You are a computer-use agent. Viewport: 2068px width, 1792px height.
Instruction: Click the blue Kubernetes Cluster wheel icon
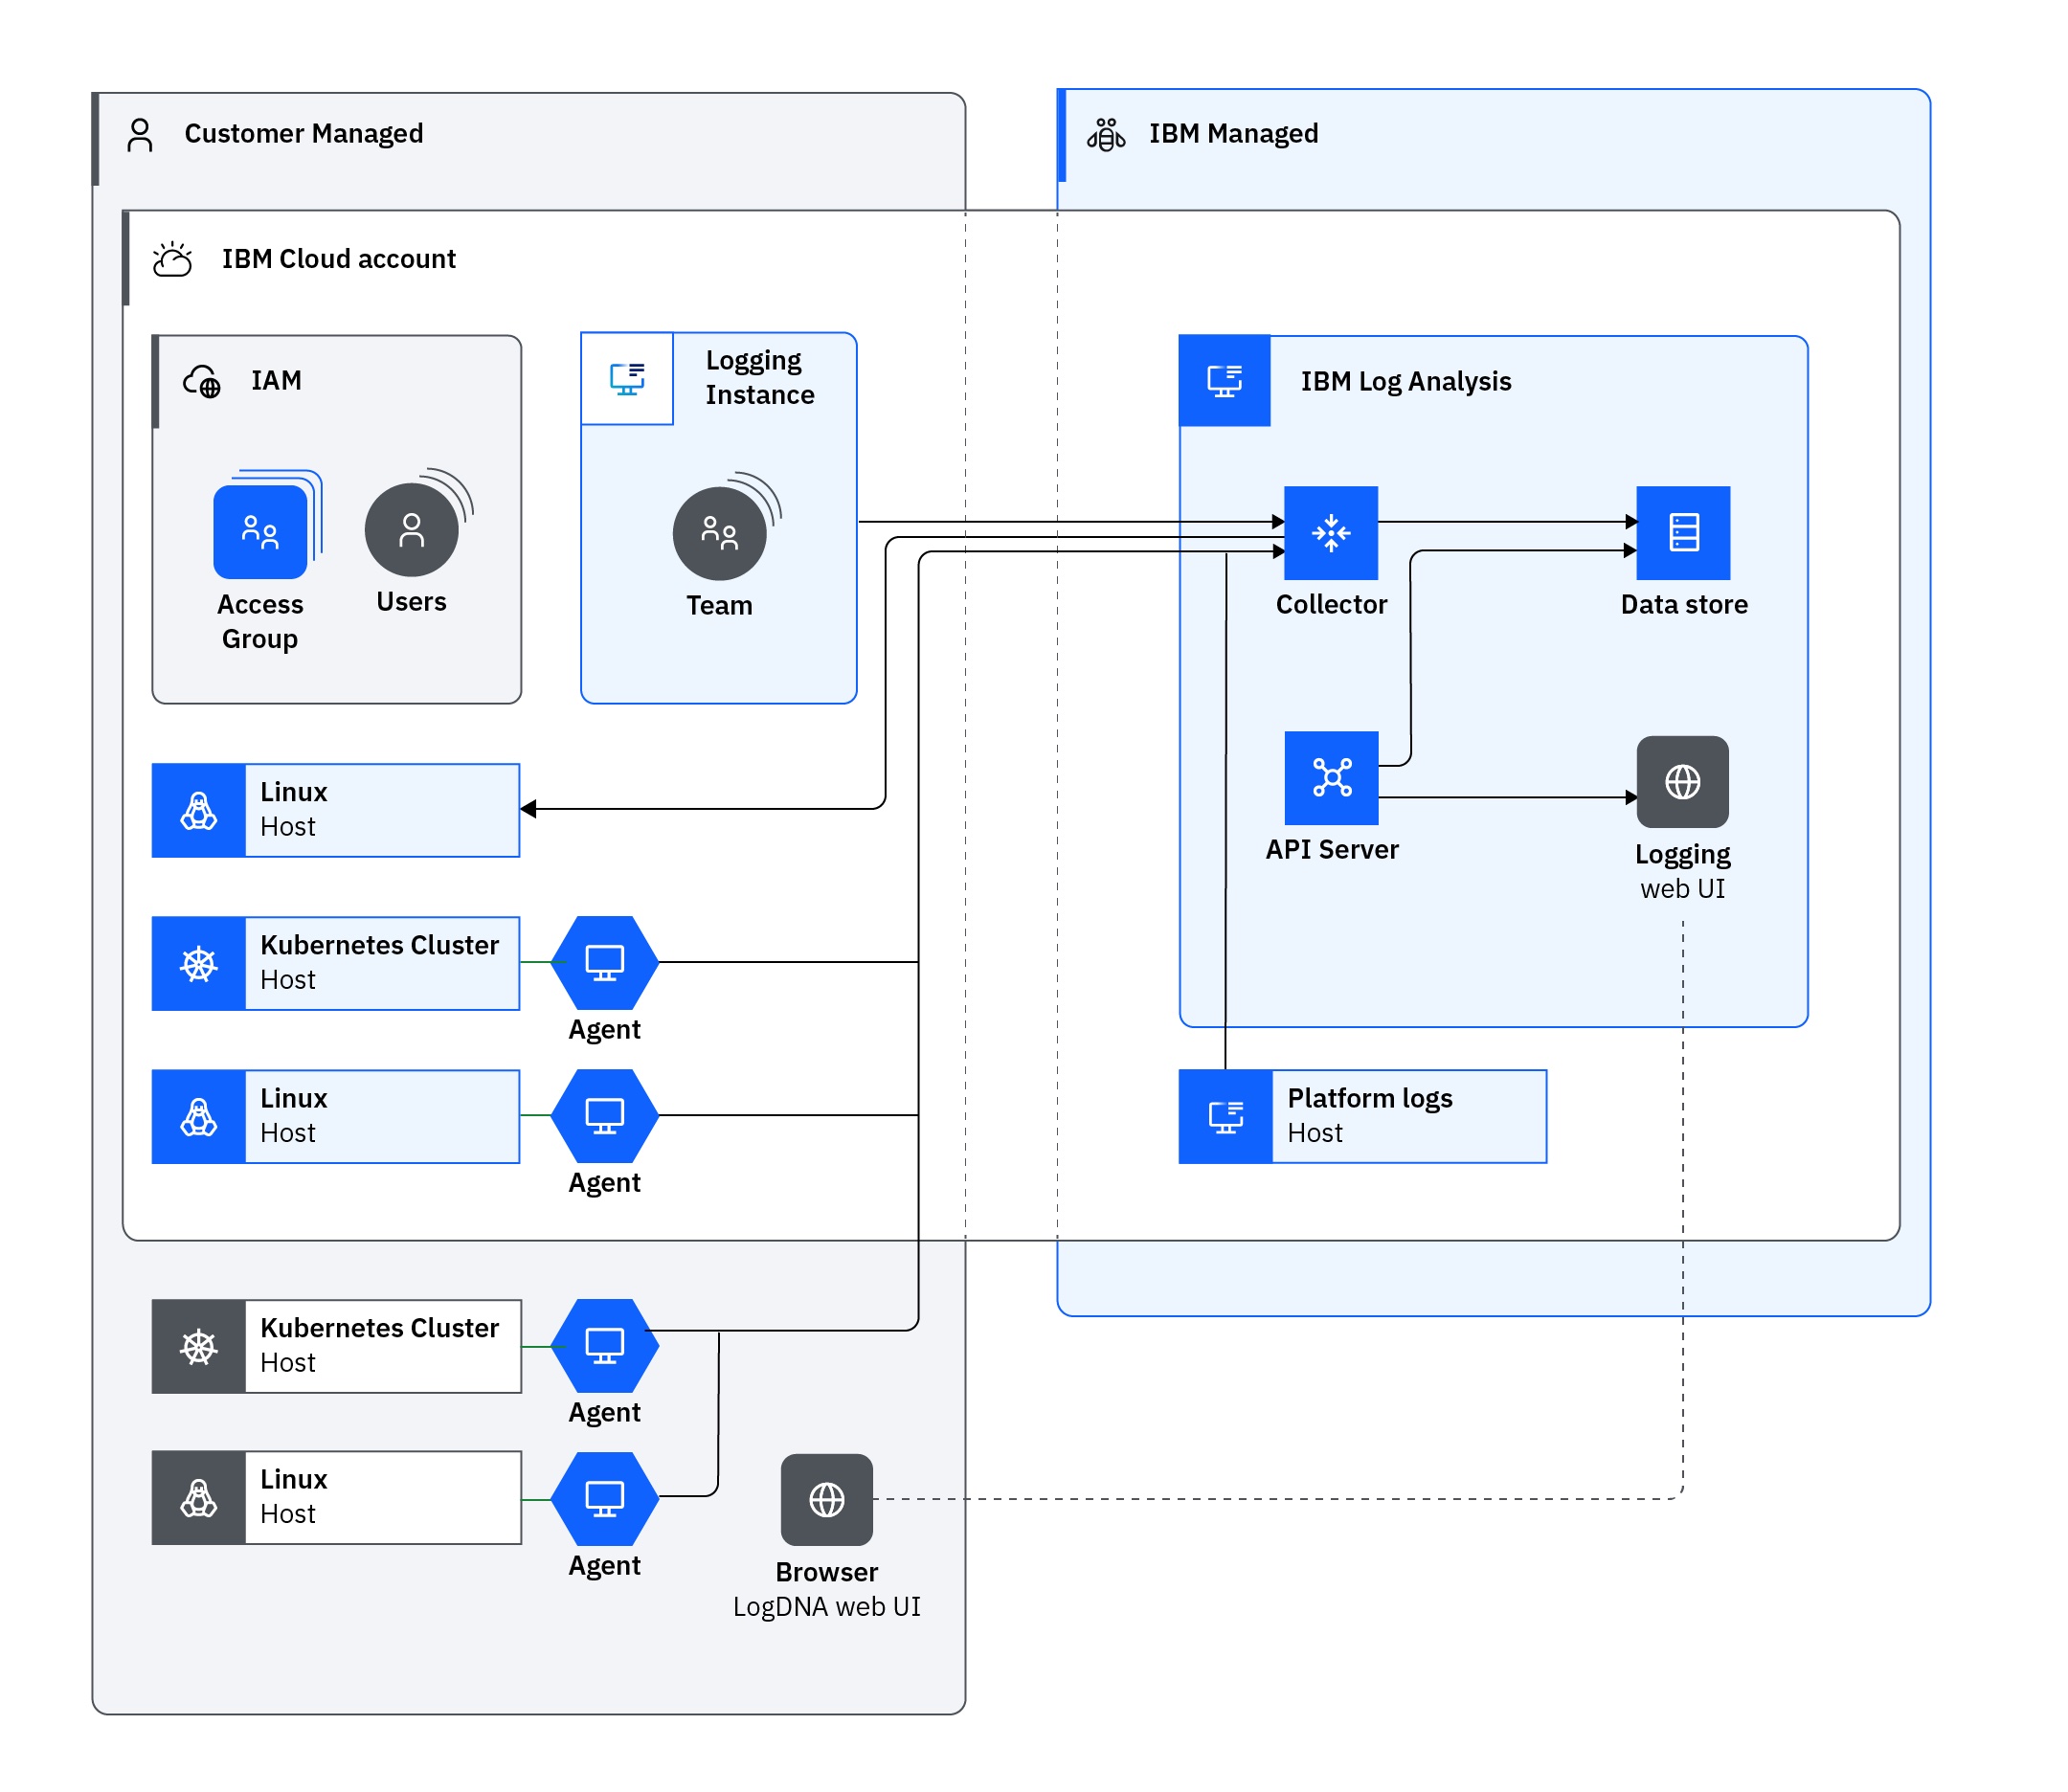[x=199, y=964]
